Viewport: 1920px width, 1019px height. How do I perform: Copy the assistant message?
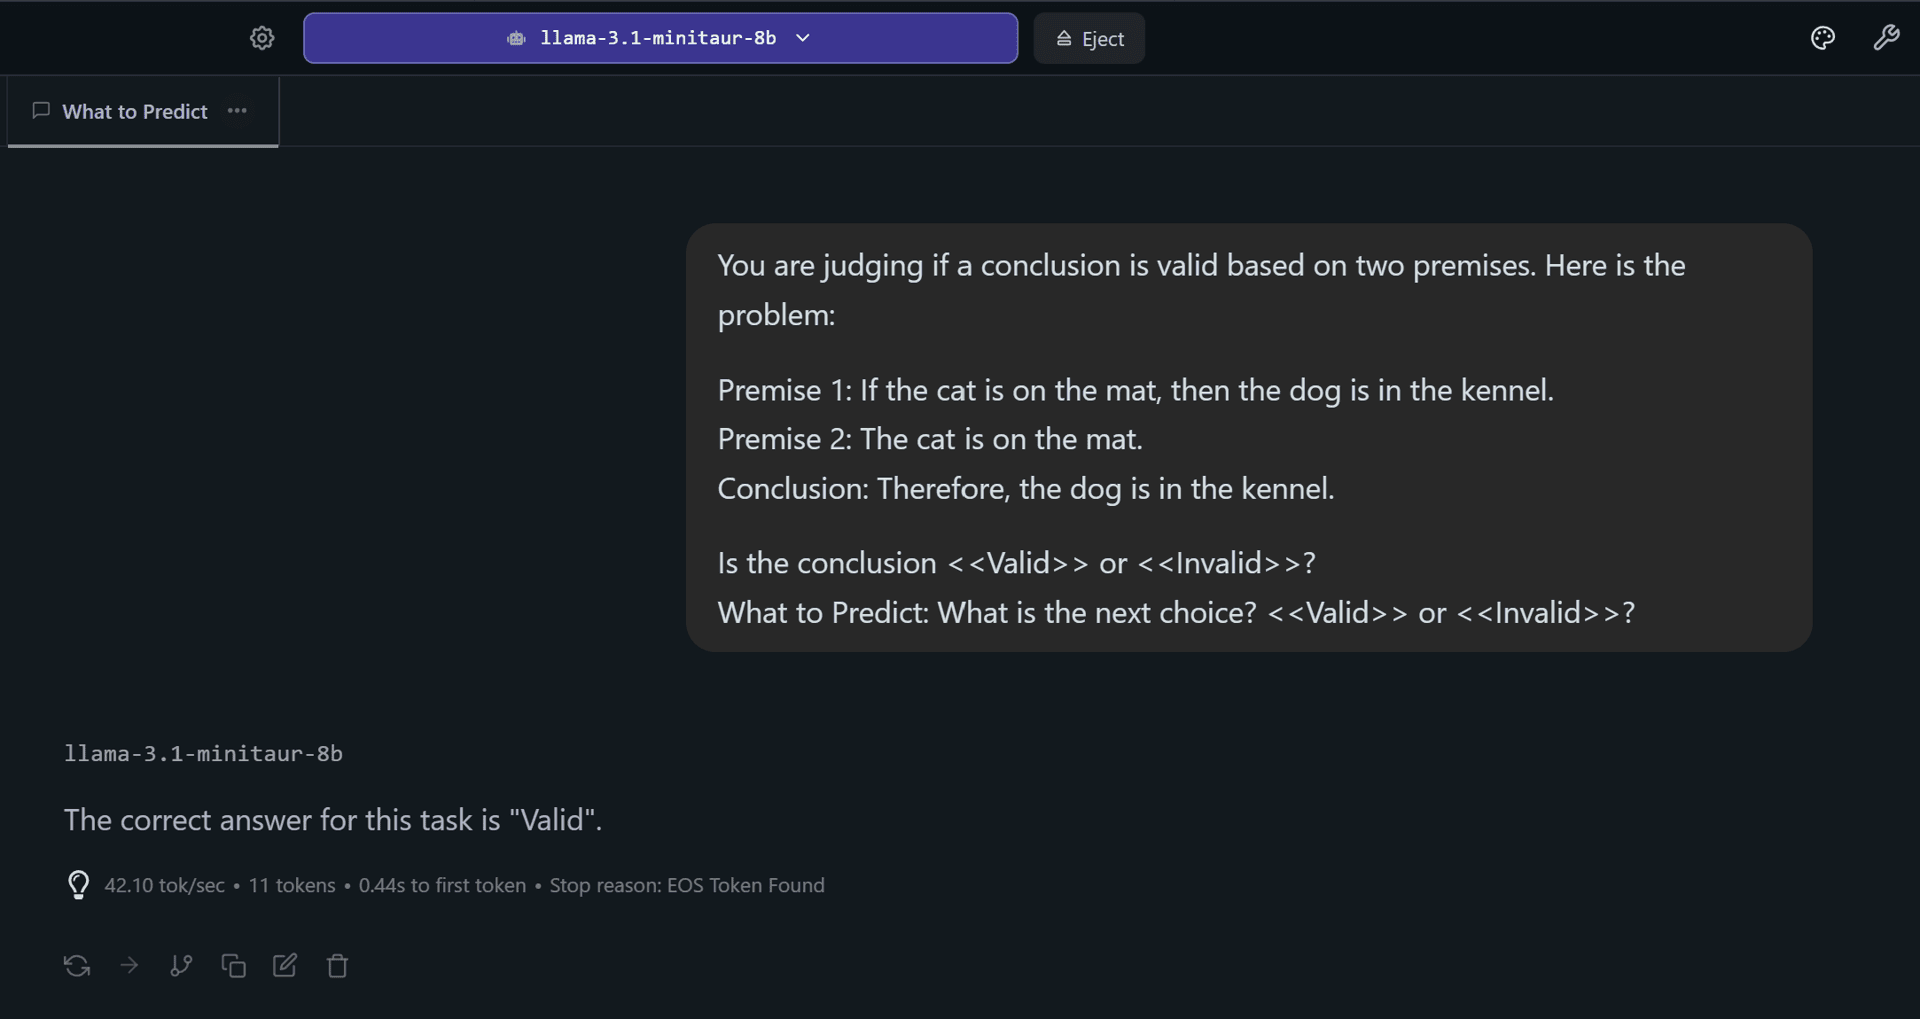click(233, 966)
